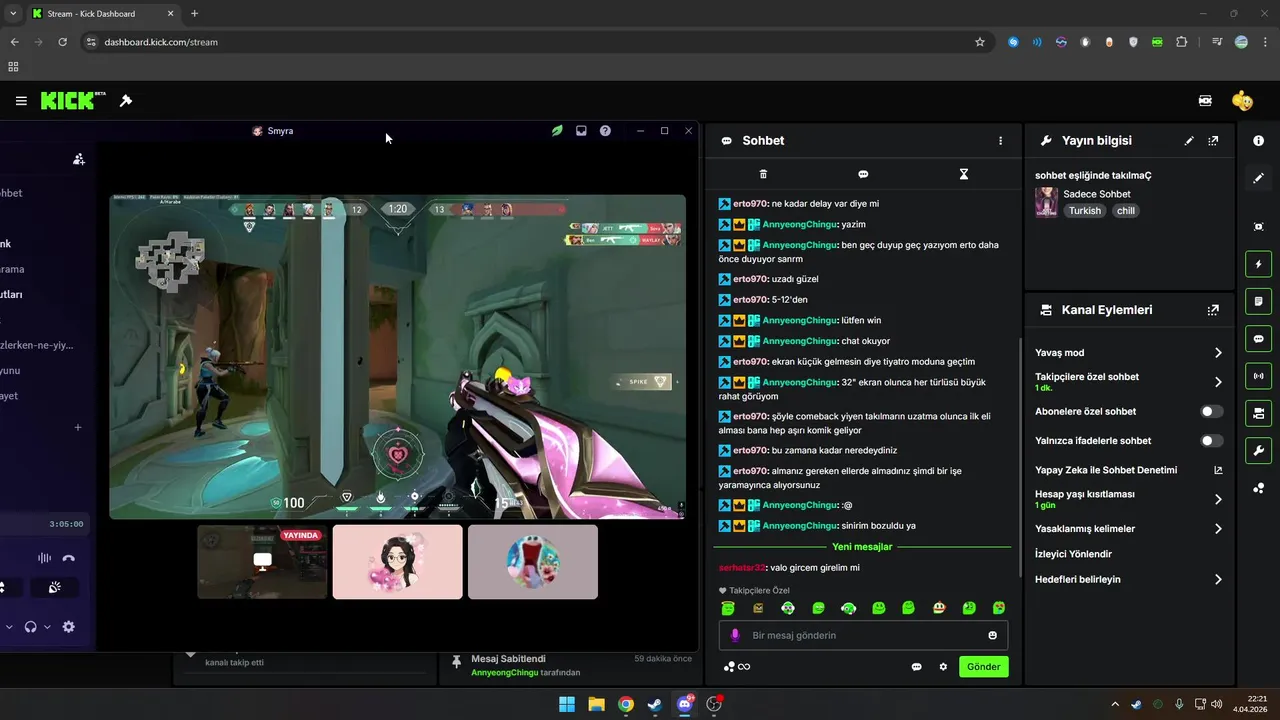Open the info icon in right sidebar
Viewport: 1280px width, 720px height.
click(1258, 141)
